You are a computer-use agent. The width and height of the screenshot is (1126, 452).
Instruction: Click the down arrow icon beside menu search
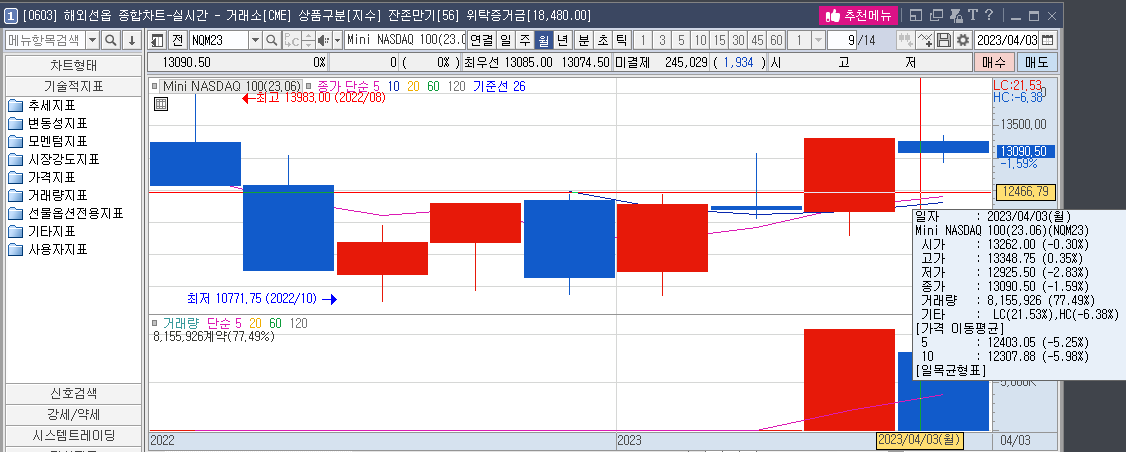pyautogui.click(x=131, y=40)
